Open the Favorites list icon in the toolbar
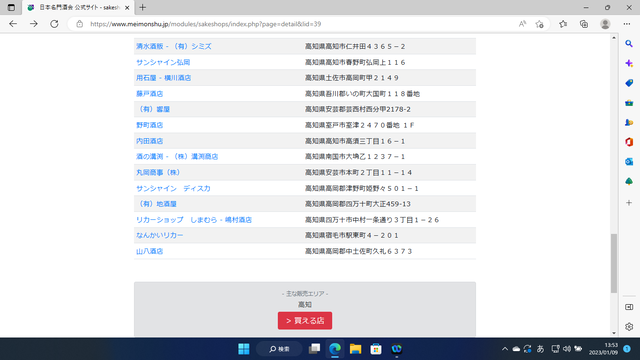Screen dimensions: 640x360 tap(563, 24)
